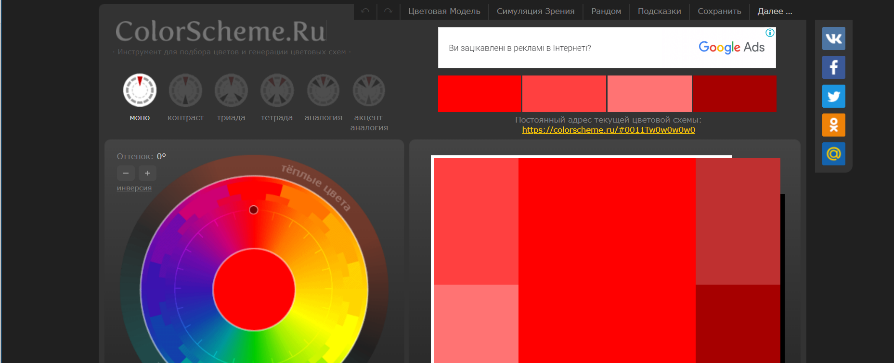This screenshot has width=894, height=363.
Task: Click Рандом menu item
Action: [606, 11]
